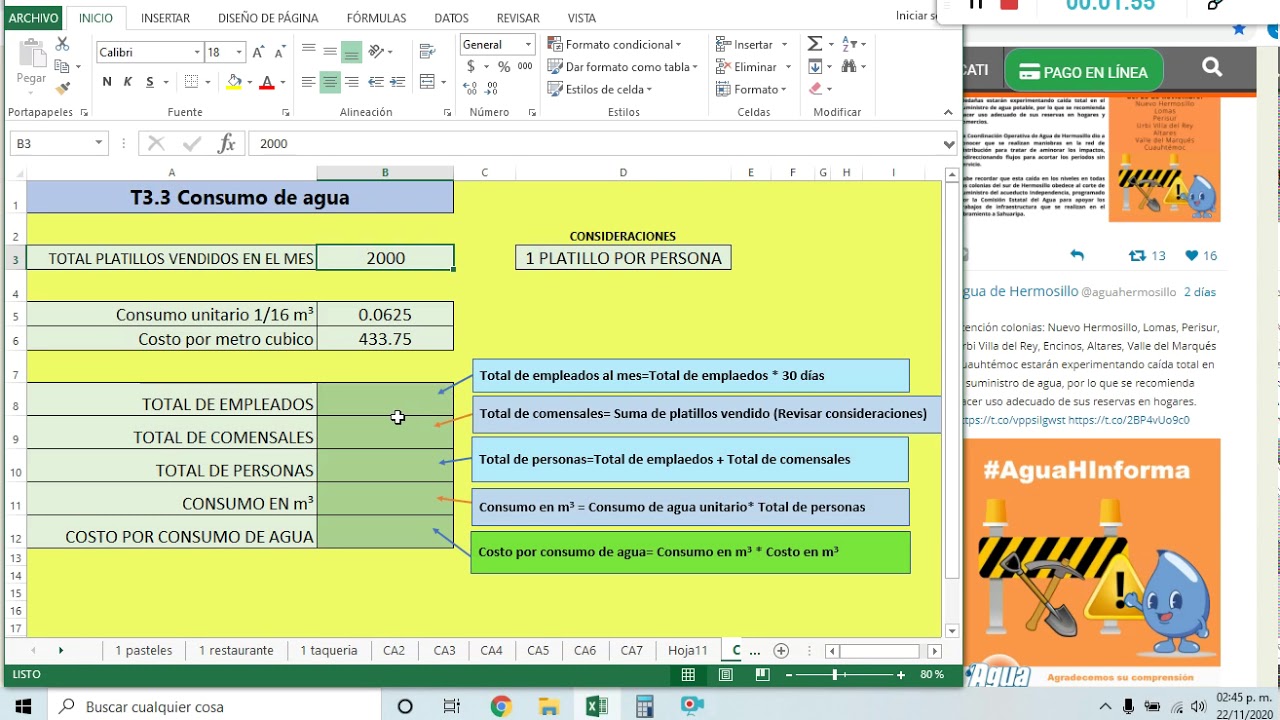
Task: Open the font size 18 dropdown
Action: (239, 52)
